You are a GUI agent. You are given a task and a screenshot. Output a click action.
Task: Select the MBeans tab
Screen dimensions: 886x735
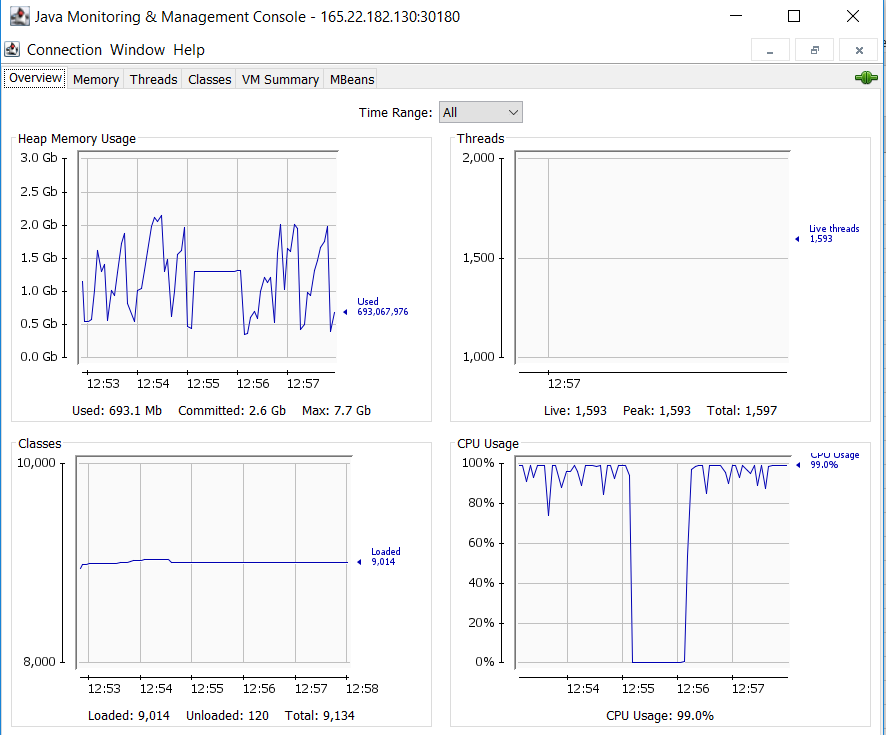tap(350, 79)
